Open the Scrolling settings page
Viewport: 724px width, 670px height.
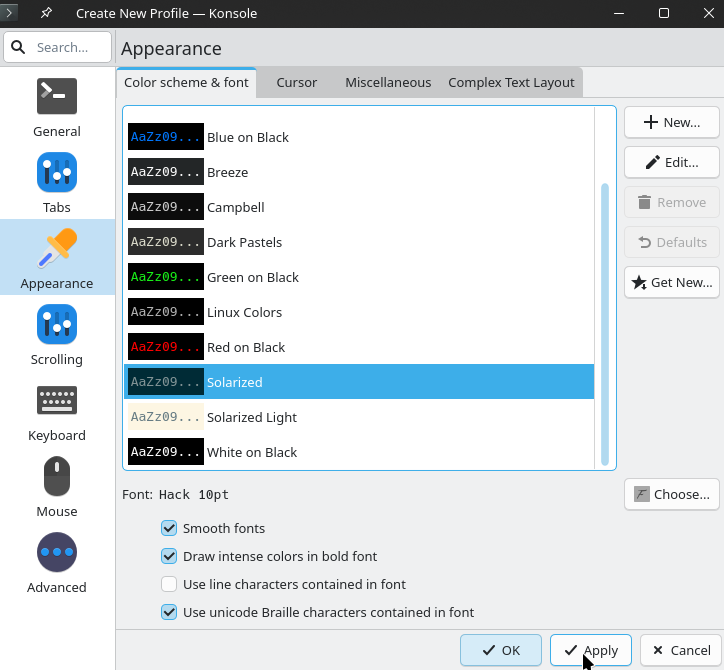coord(57,335)
